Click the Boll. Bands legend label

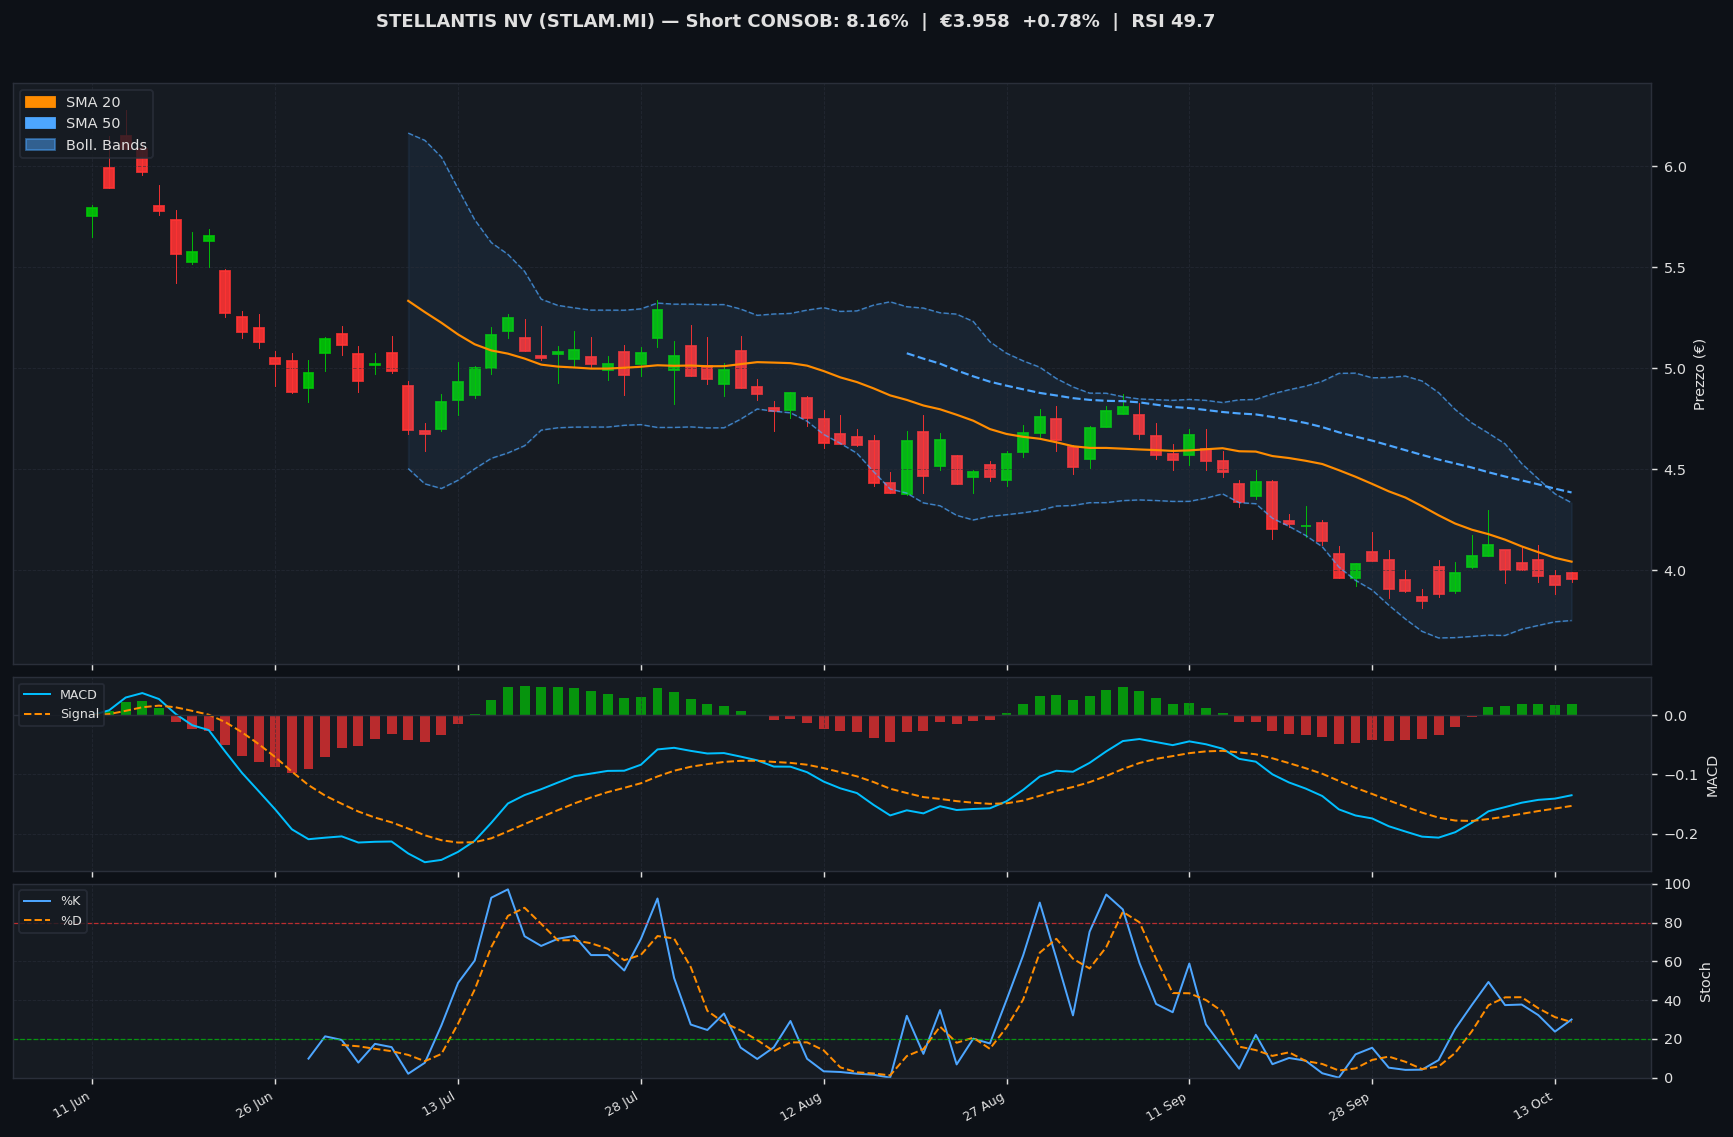tap(106, 145)
